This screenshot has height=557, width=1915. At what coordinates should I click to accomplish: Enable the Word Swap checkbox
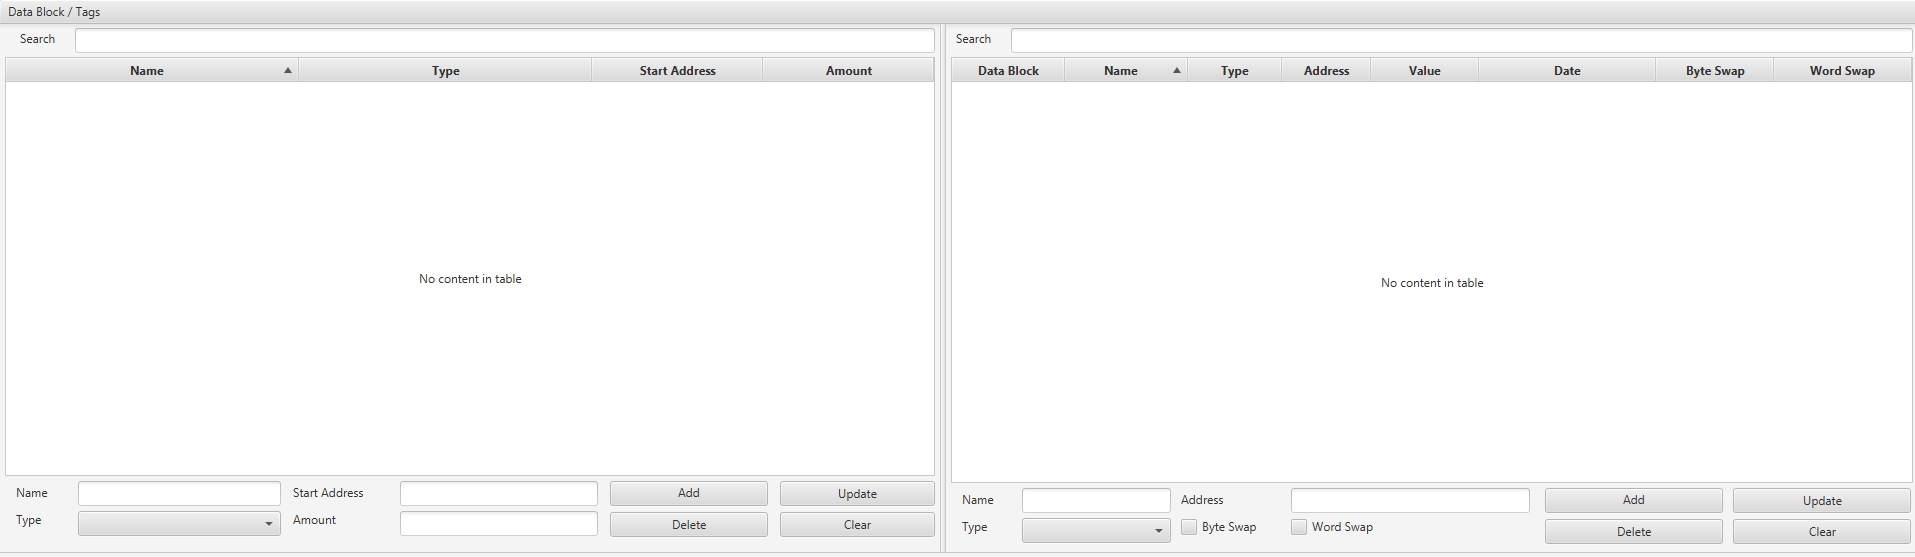(x=1299, y=527)
